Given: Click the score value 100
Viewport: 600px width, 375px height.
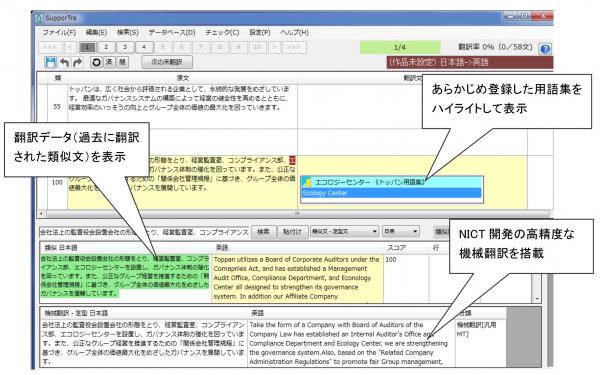Looking at the screenshot, I should click(x=391, y=259).
